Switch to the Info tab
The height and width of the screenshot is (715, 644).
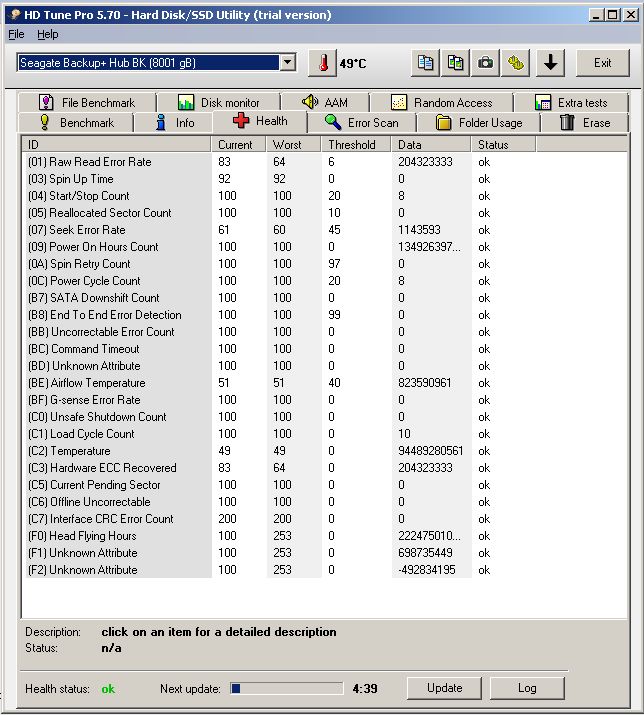173,123
